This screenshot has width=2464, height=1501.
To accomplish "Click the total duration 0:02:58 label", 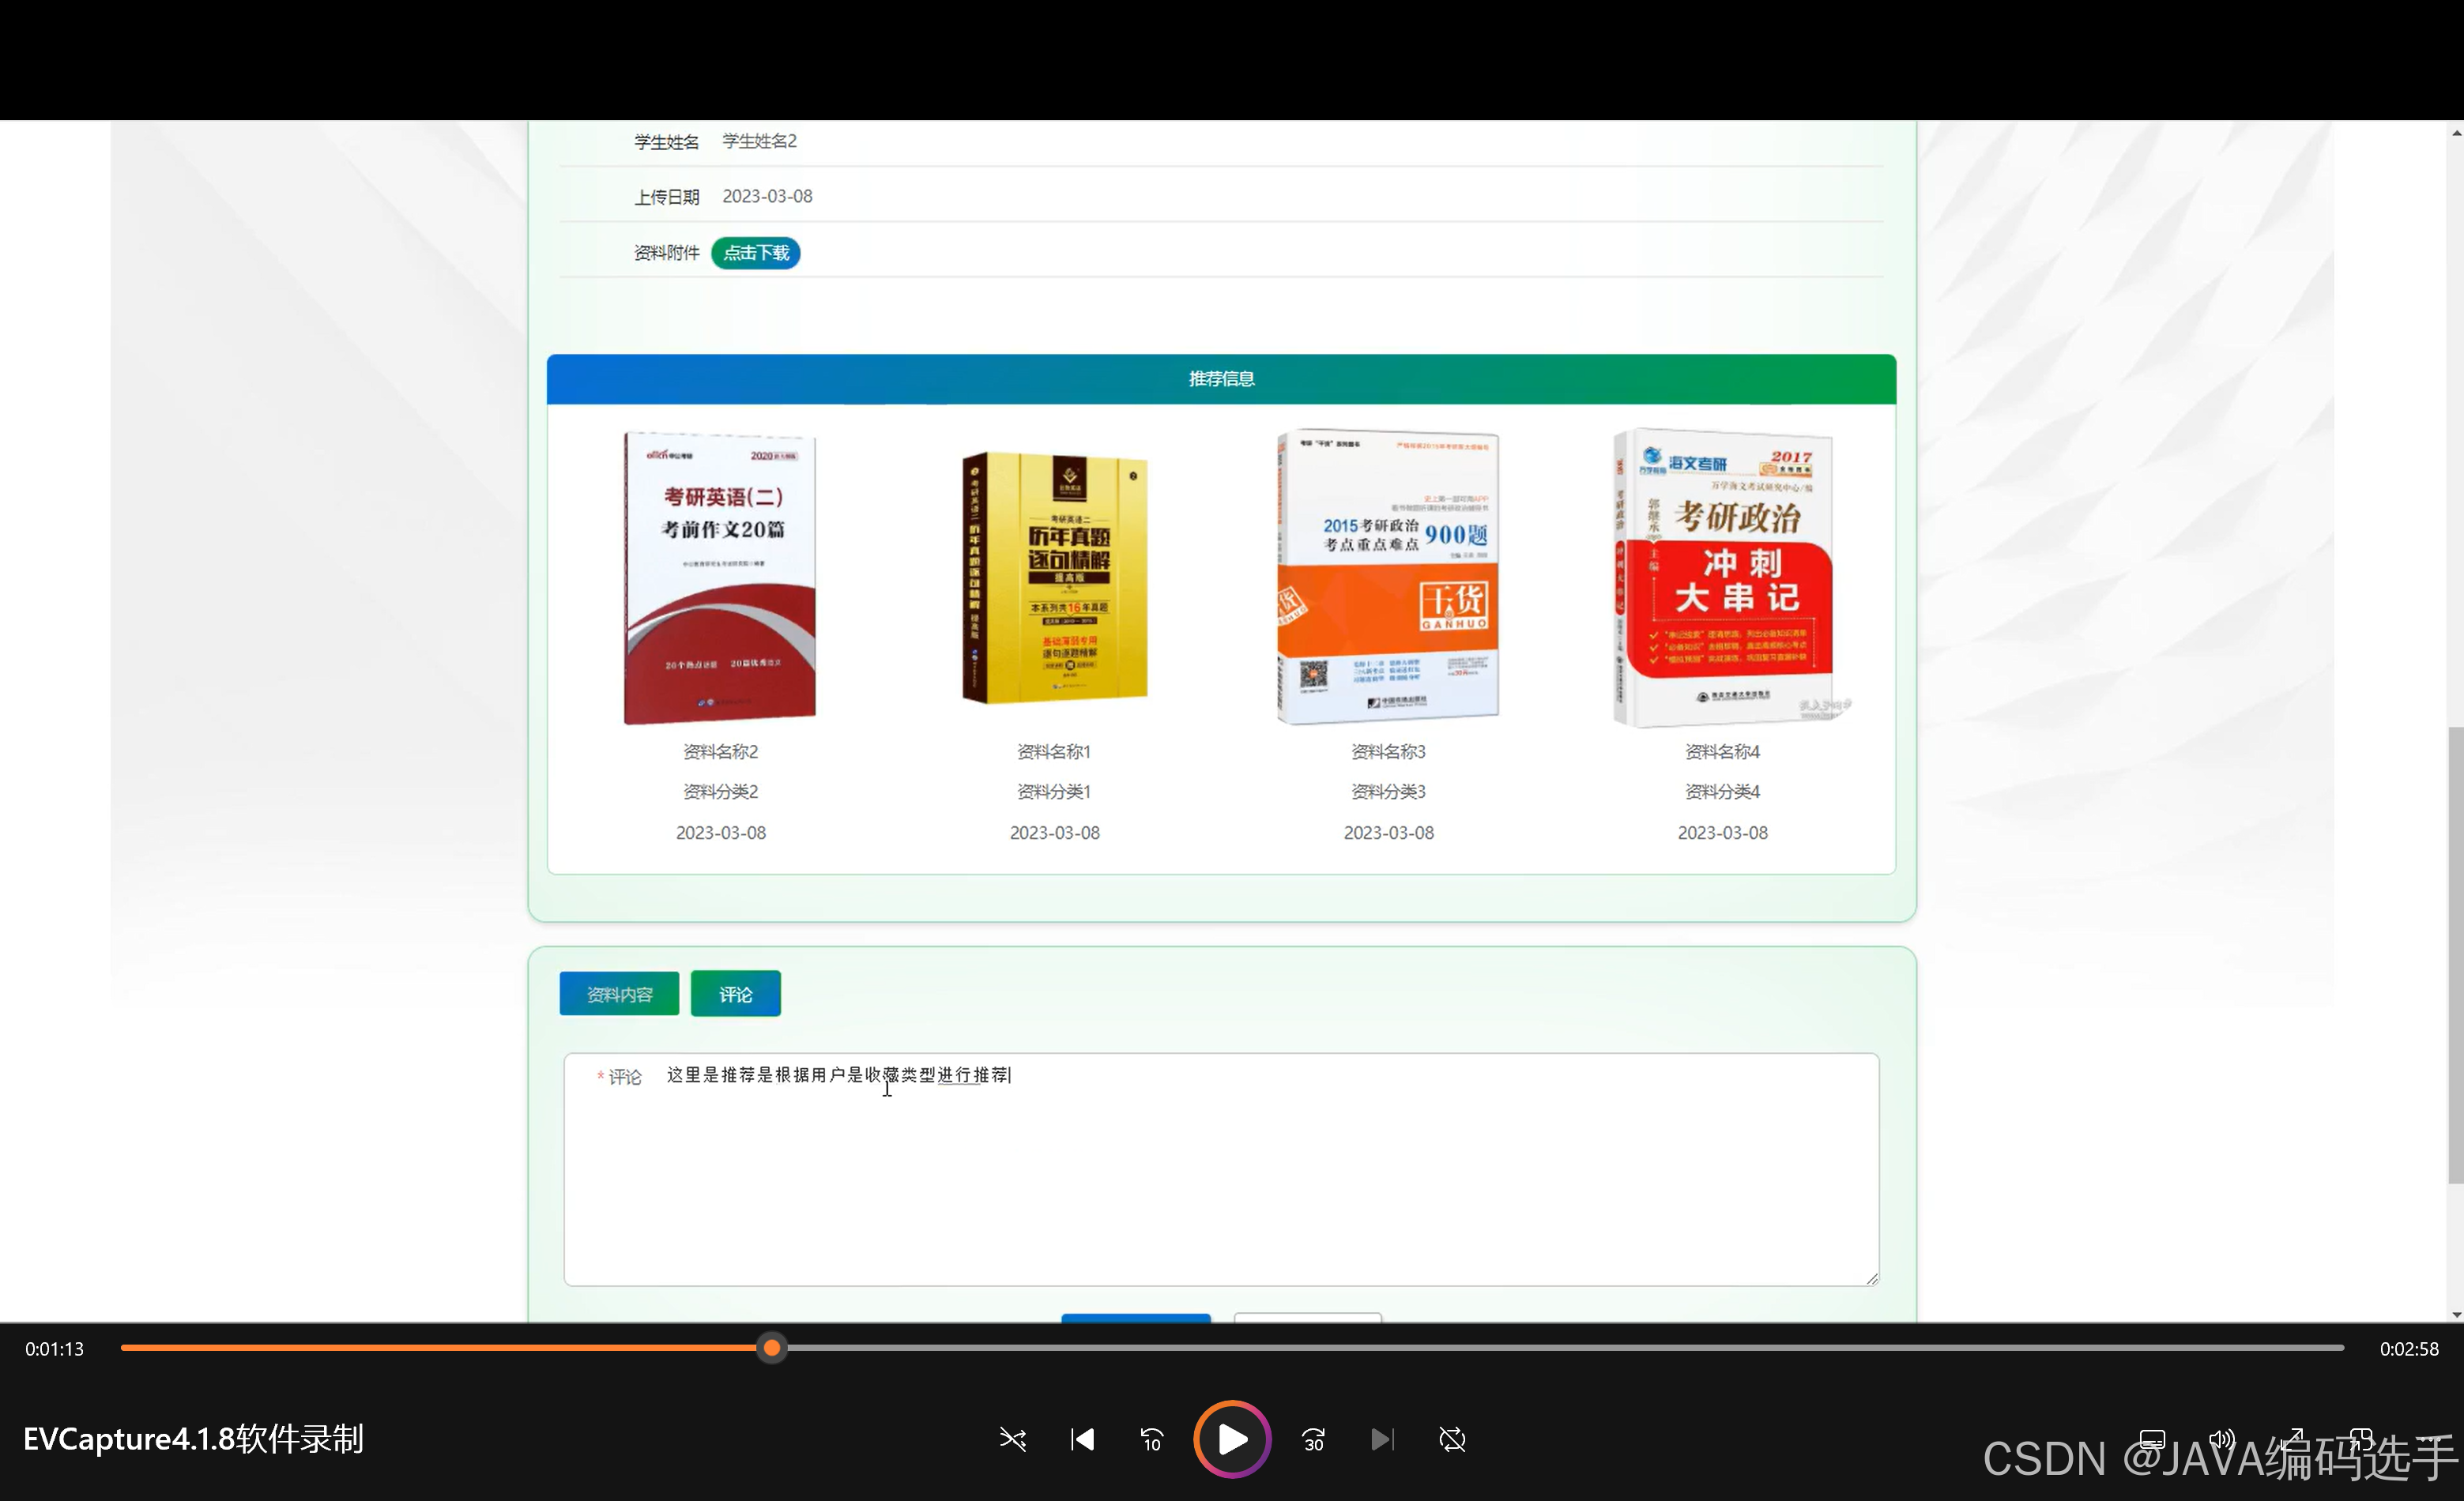I will [x=2409, y=1349].
